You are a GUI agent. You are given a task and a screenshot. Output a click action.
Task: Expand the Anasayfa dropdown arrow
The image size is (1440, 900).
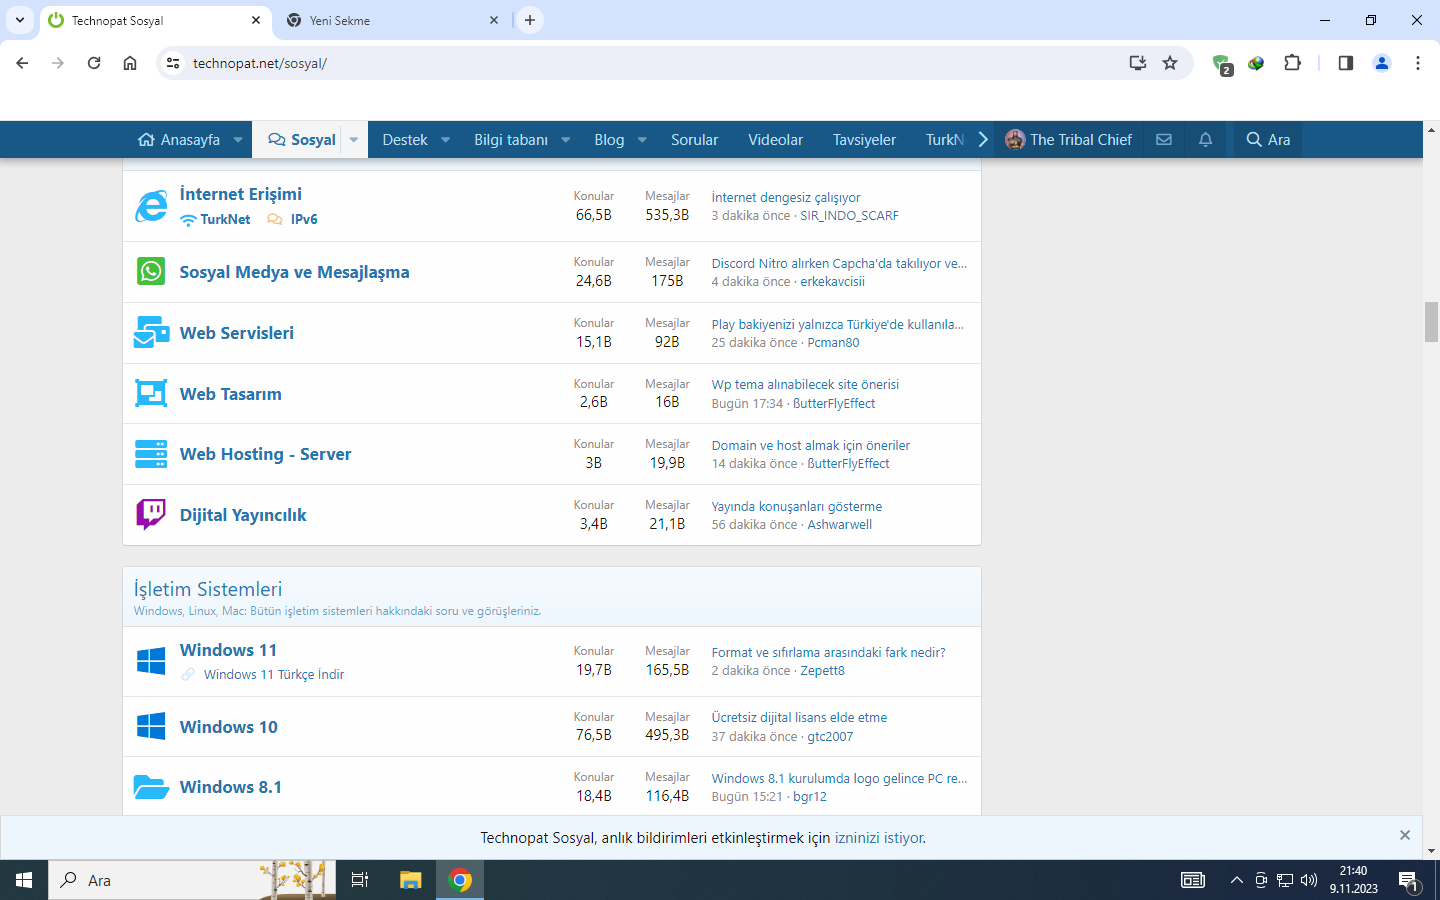click(x=238, y=140)
